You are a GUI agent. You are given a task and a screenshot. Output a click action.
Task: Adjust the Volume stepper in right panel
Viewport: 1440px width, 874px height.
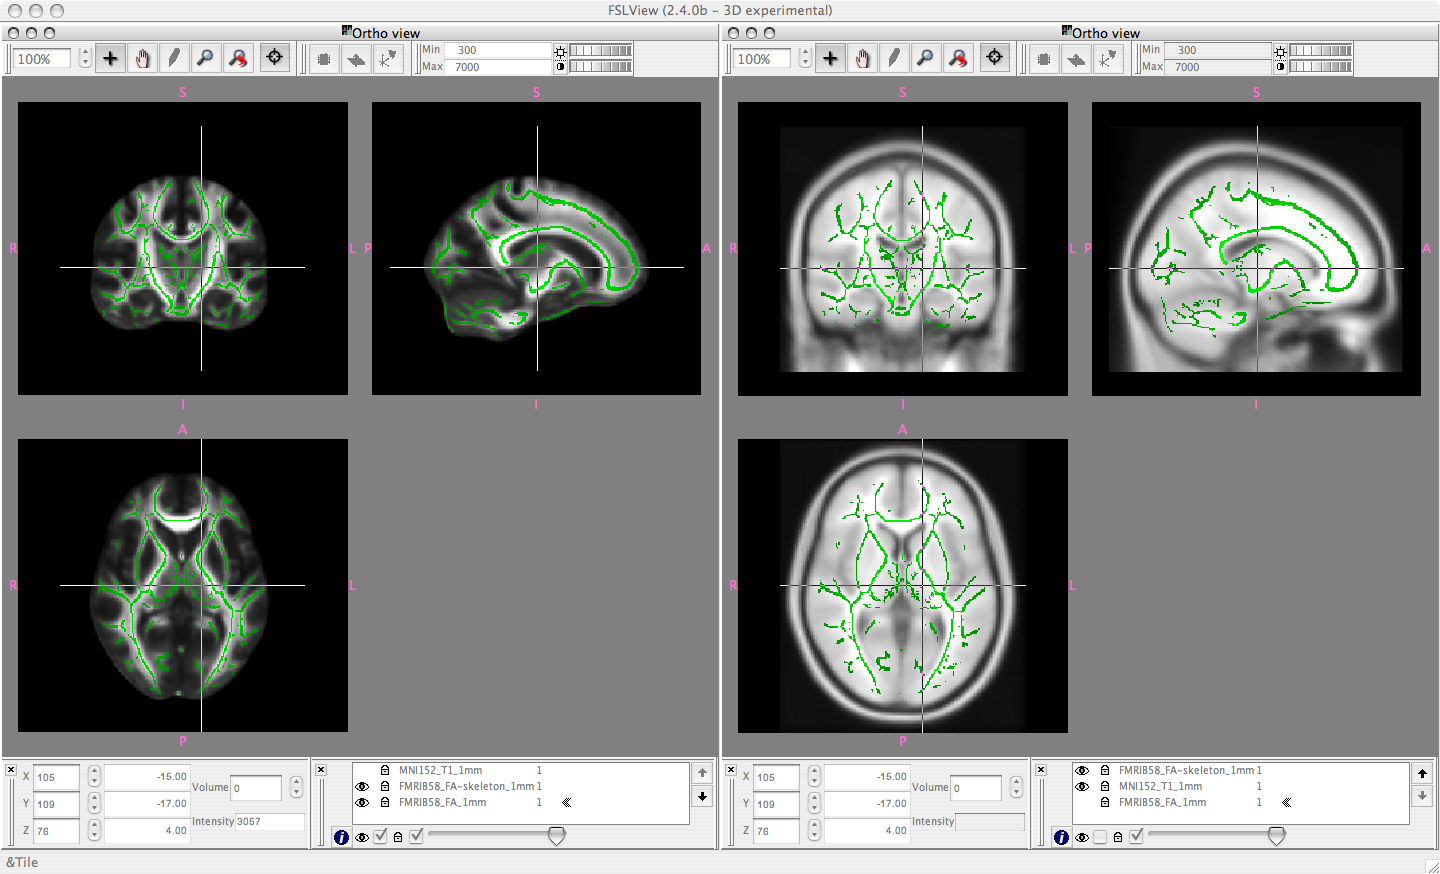coord(1016,788)
